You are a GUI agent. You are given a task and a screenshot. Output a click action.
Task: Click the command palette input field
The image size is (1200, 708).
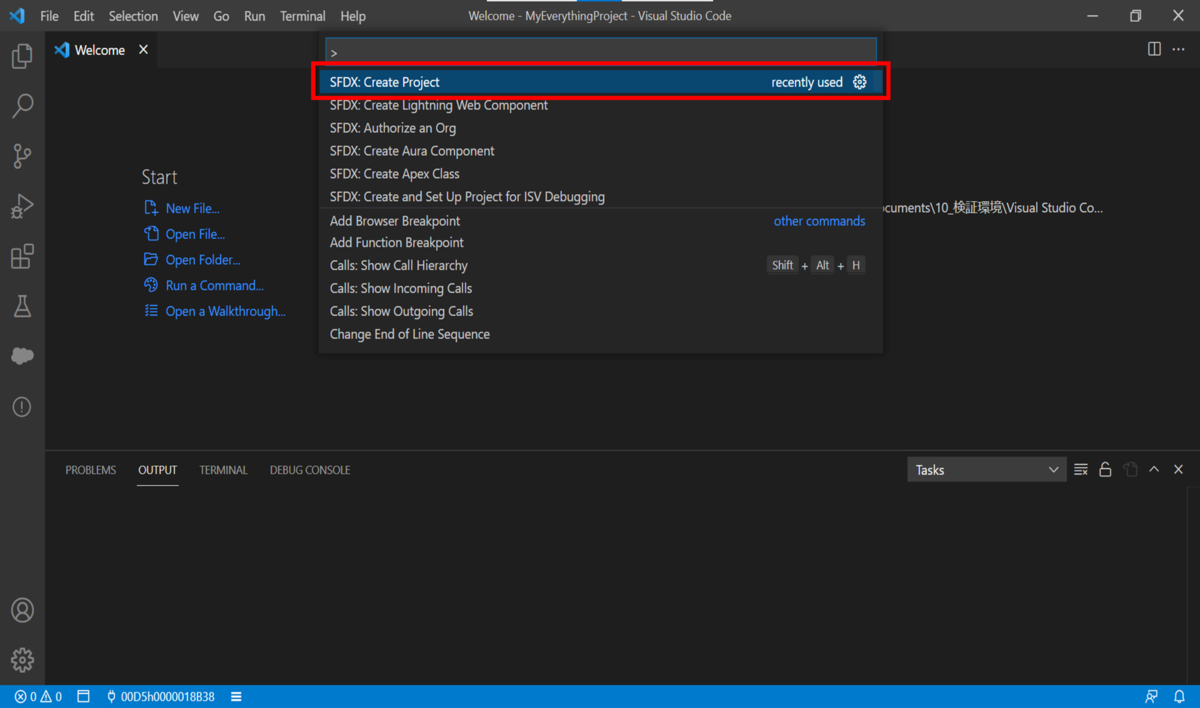pos(601,52)
